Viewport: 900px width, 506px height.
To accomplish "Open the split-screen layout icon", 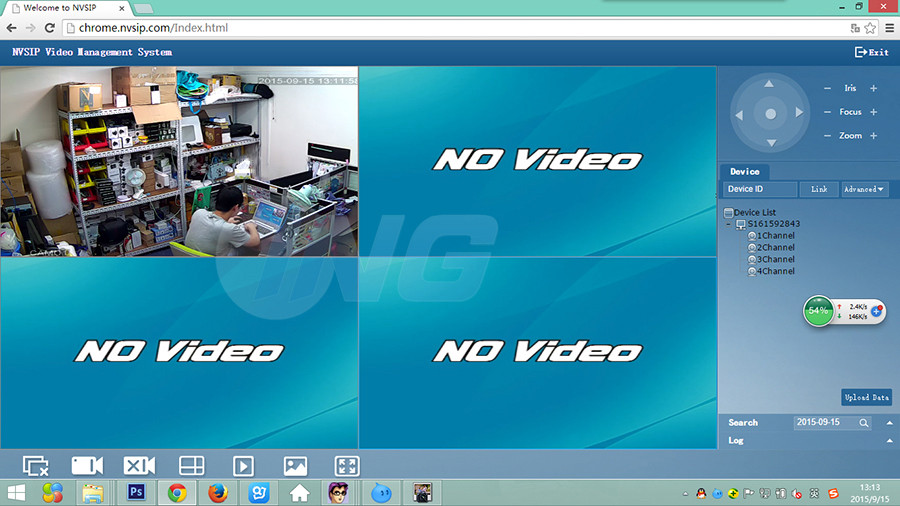I will point(191,466).
